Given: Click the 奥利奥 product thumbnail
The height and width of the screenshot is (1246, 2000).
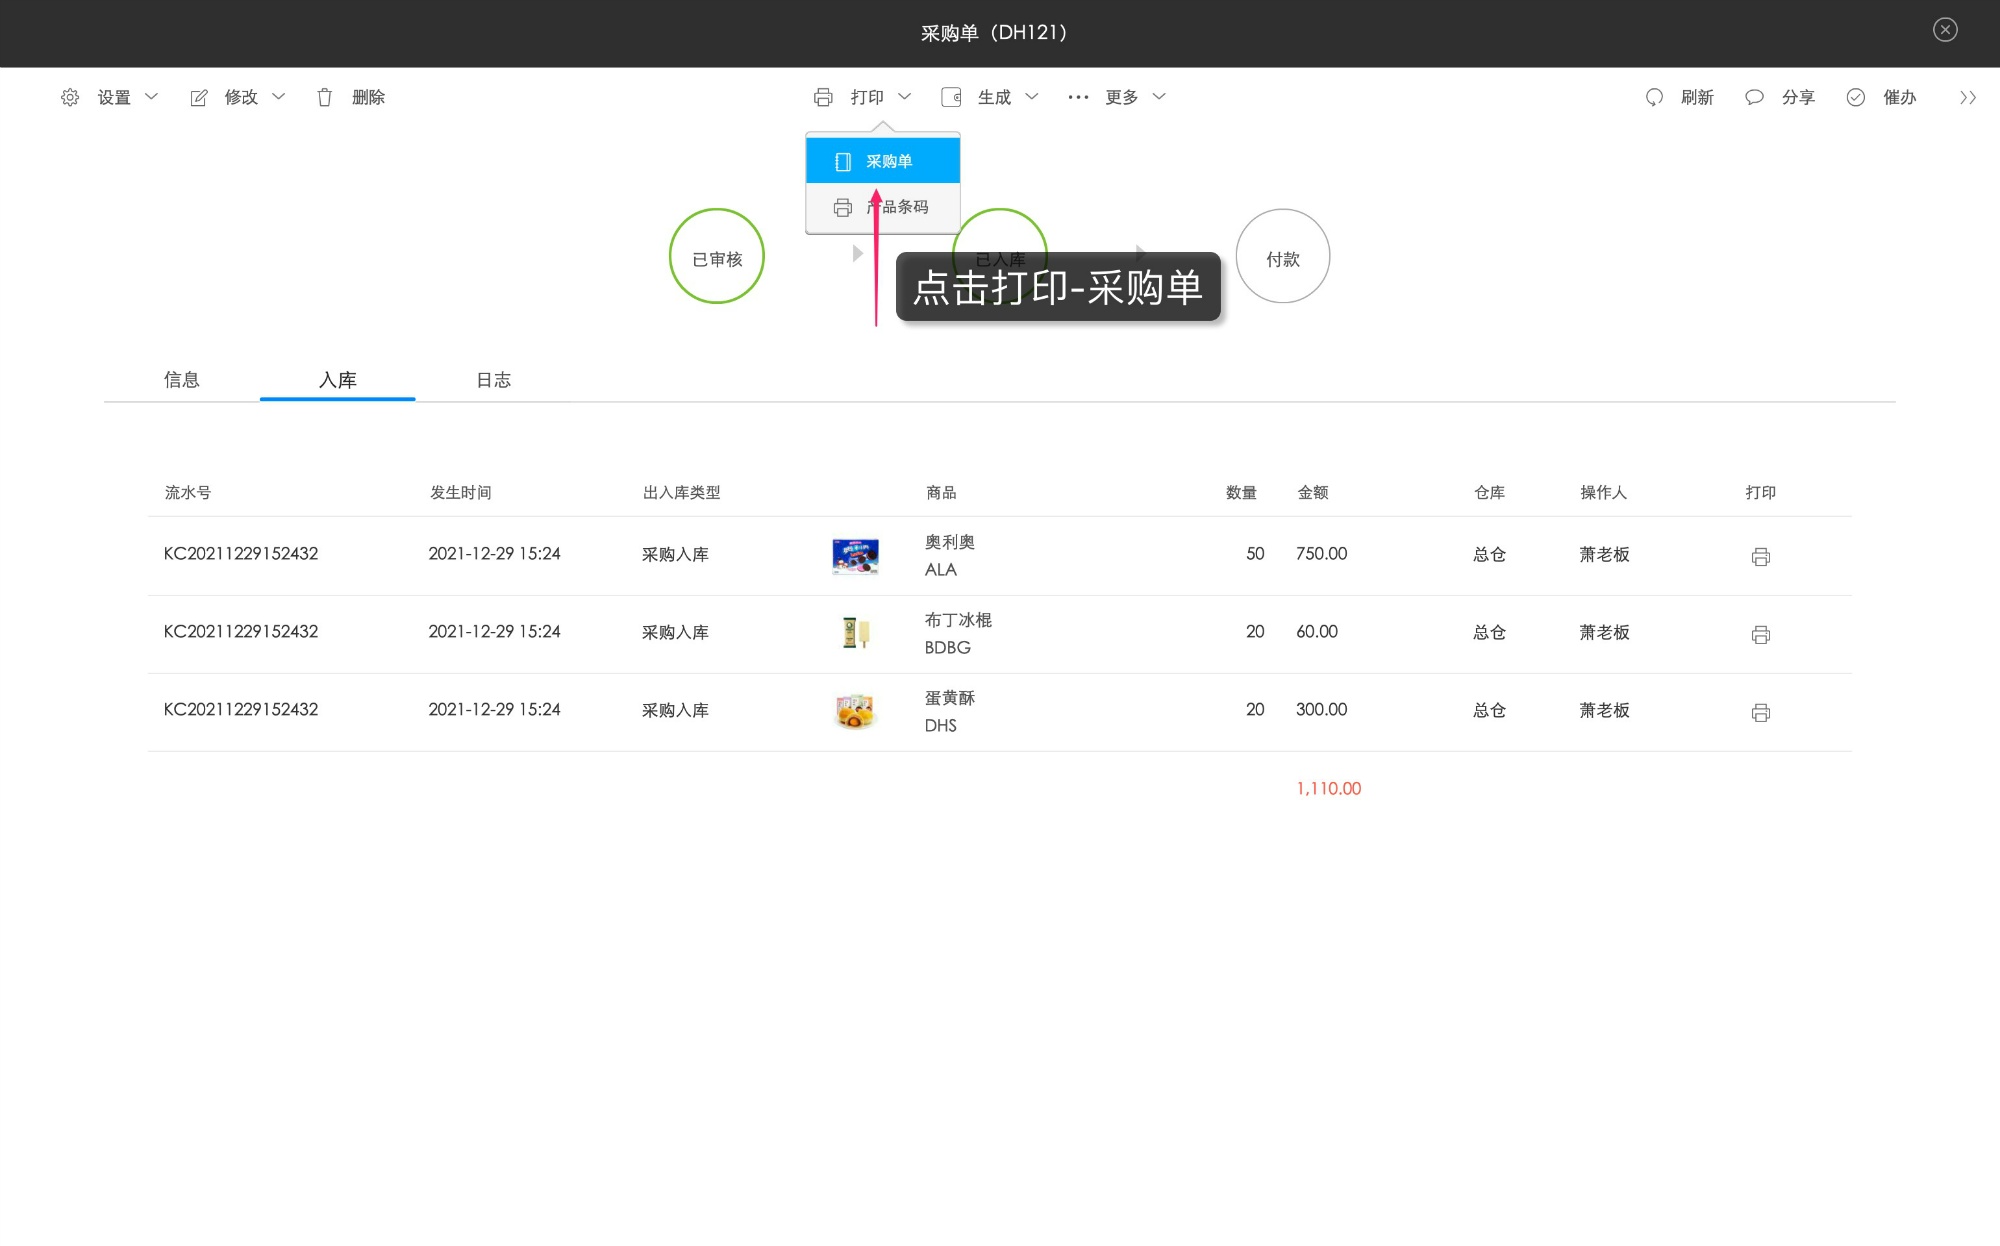Looking at the screenshot, I should 855,555.
